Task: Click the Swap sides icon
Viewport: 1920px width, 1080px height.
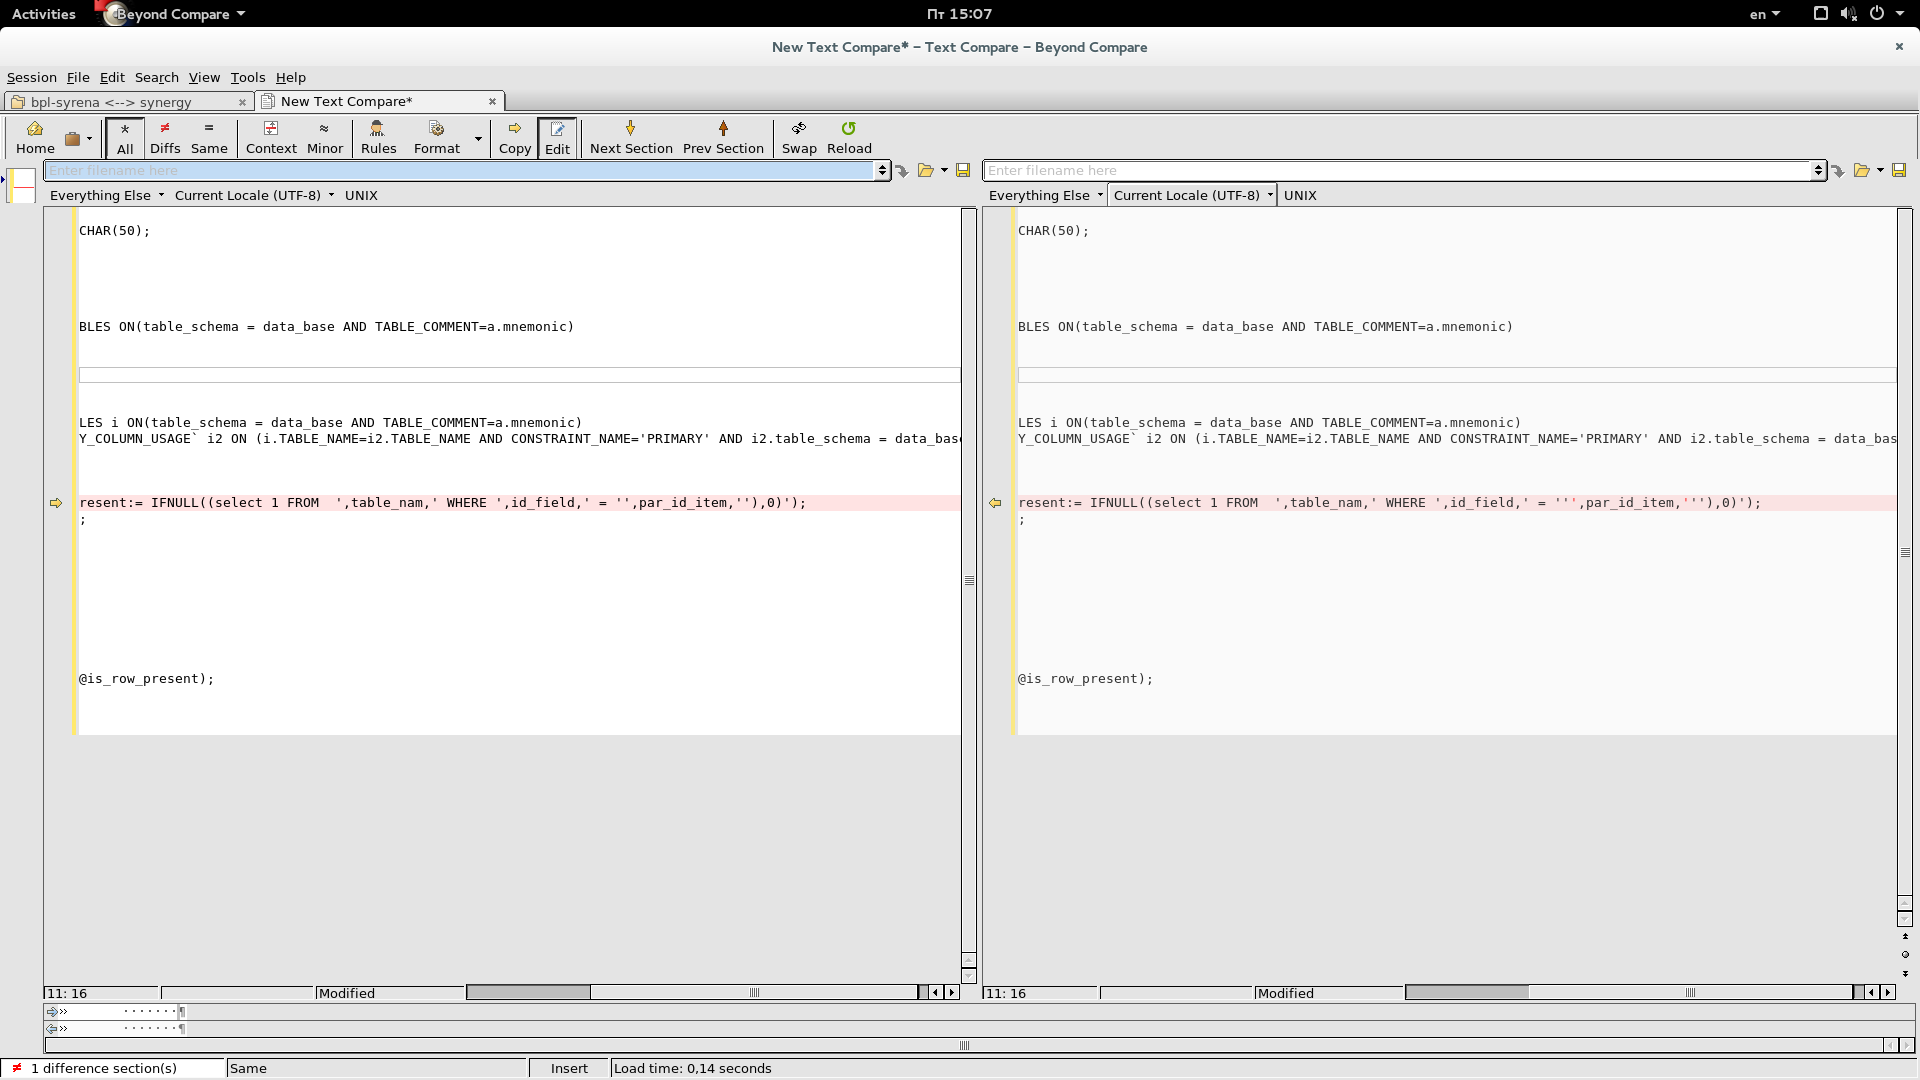Action: pyautogui.click(x=798, y=137)
